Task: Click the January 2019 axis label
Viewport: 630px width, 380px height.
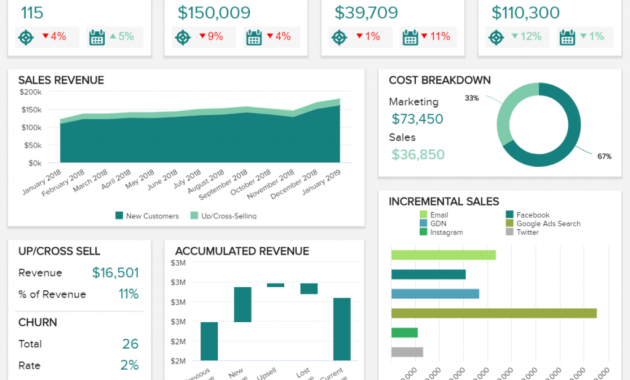Action: coord(321,182)
